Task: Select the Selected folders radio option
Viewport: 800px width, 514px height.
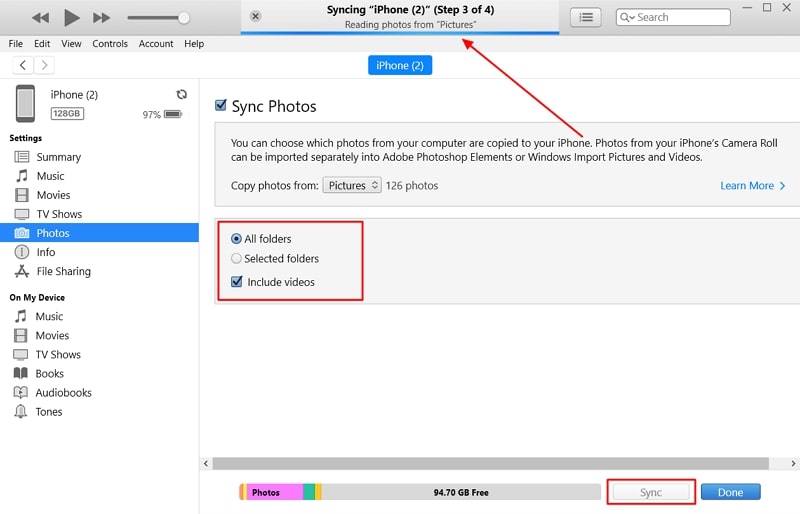Action: tap(236, 258)
